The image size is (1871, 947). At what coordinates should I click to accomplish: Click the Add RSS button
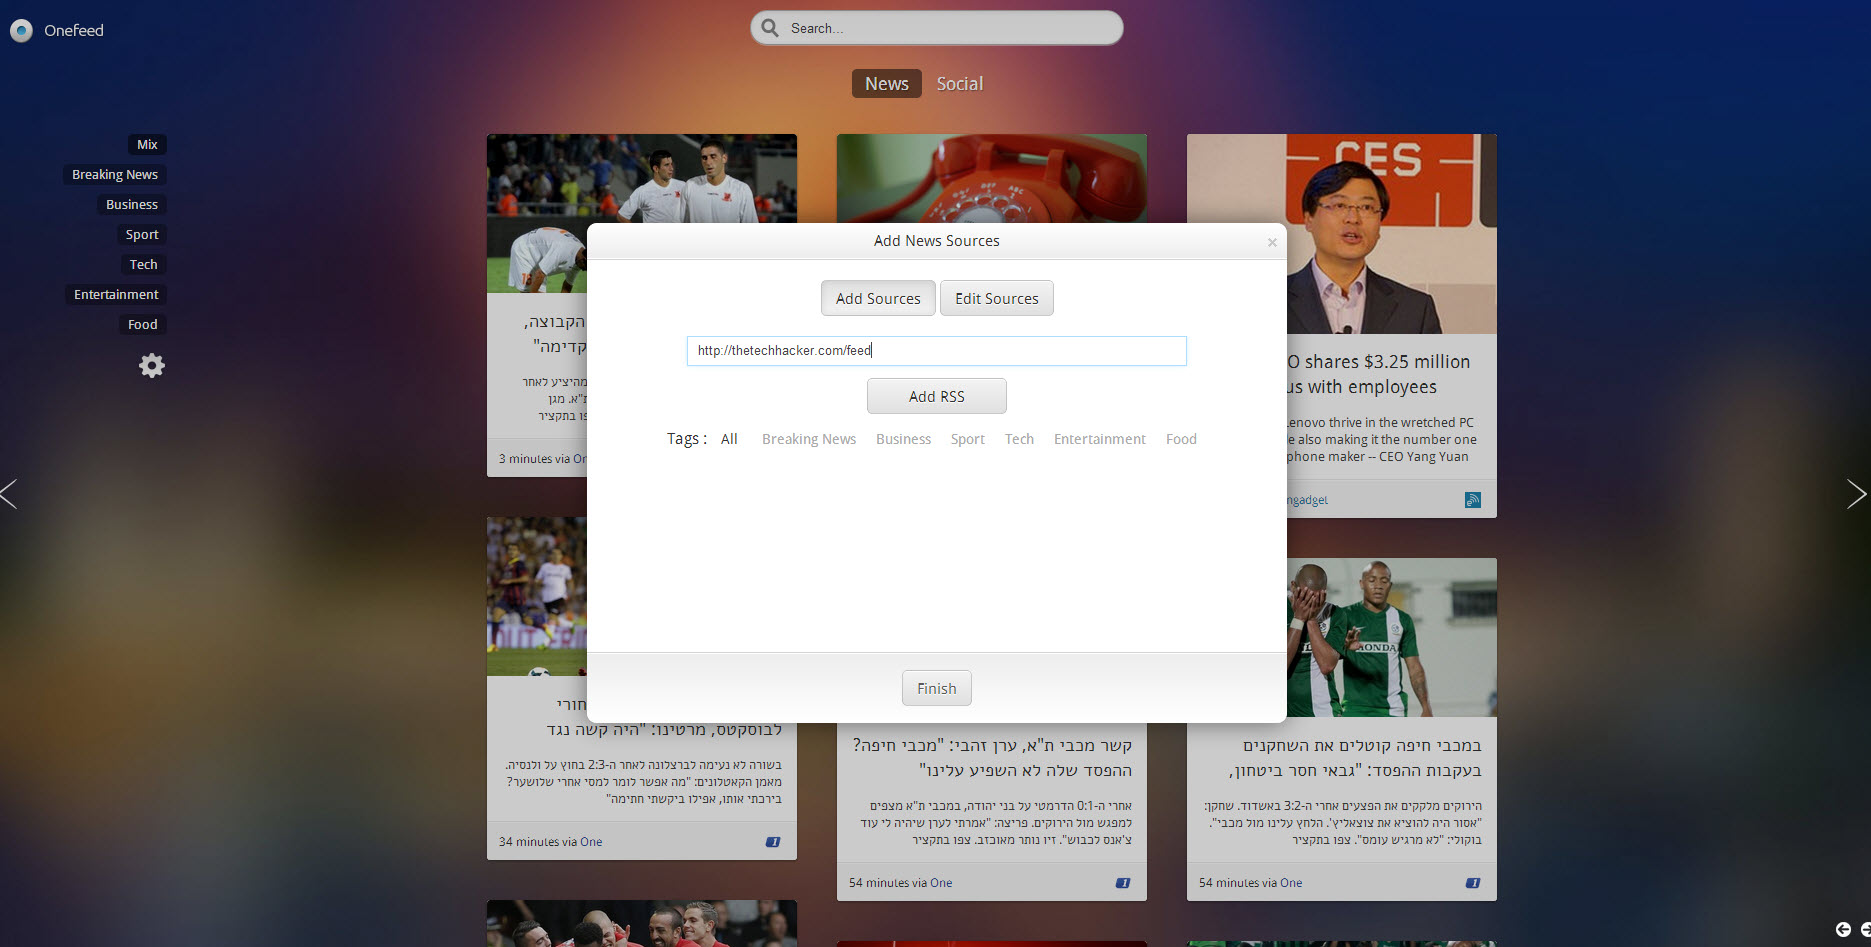coord(937,396)
